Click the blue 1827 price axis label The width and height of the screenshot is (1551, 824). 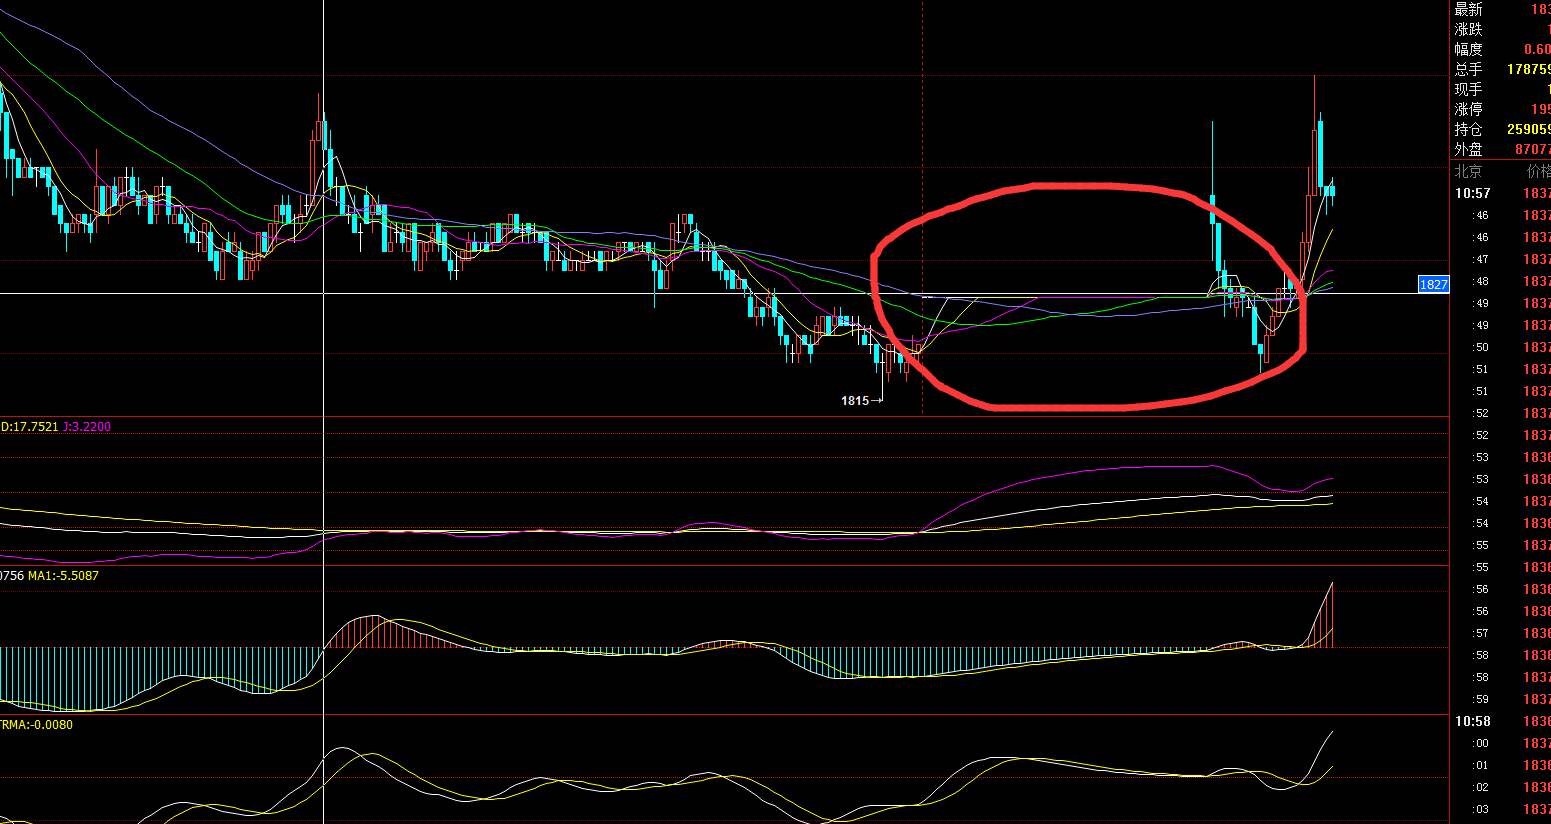[x=1433, y=285]
